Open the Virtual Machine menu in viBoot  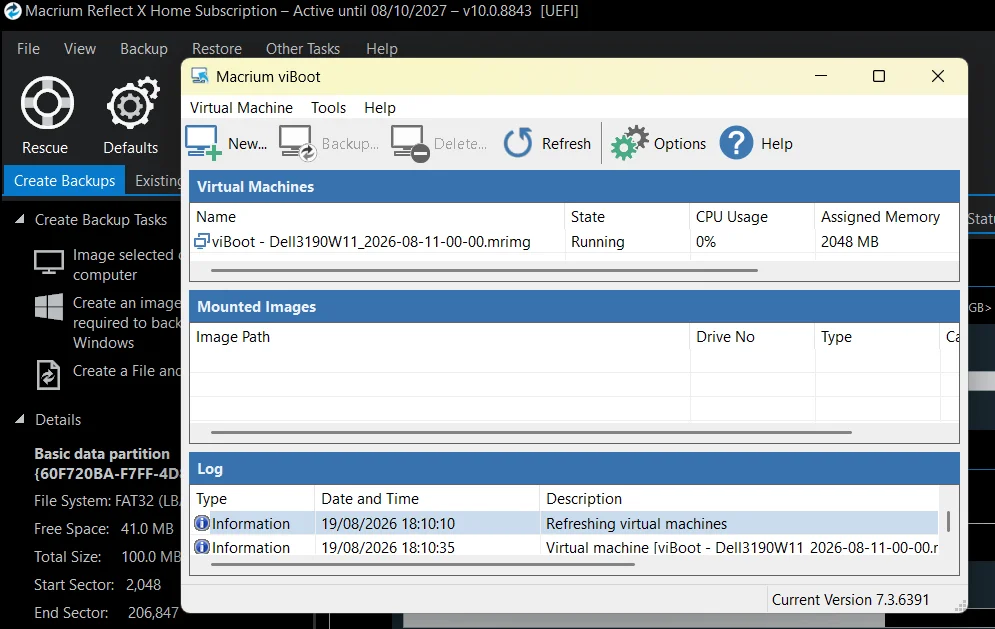pos(241,107)
